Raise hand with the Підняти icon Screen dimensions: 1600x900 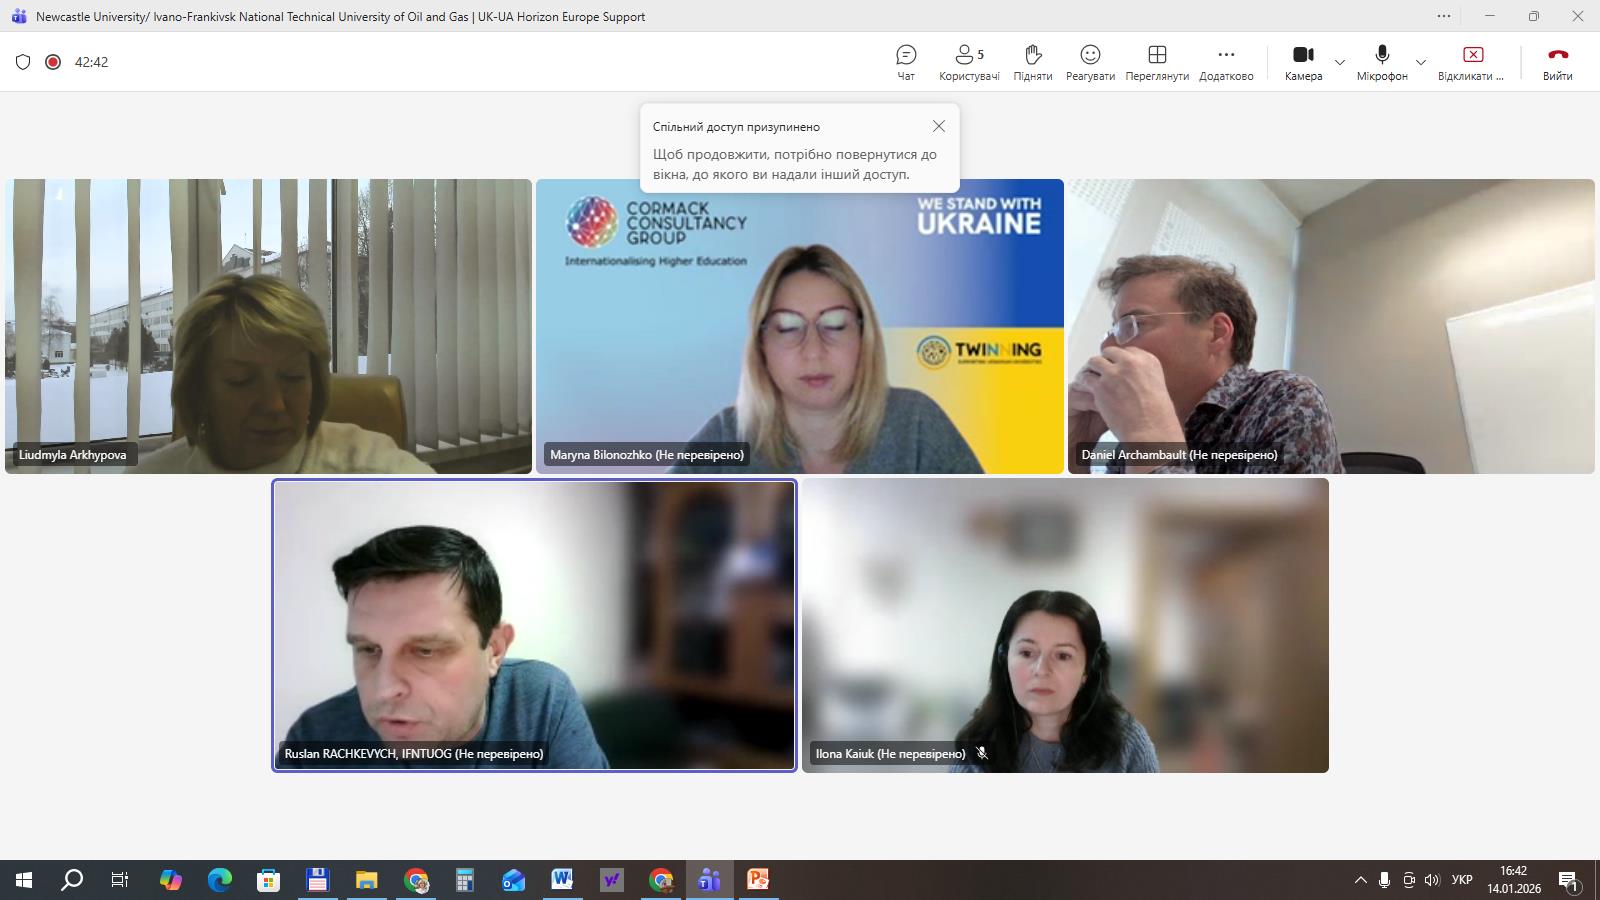pyautogui.click(x=1033, y=55)
